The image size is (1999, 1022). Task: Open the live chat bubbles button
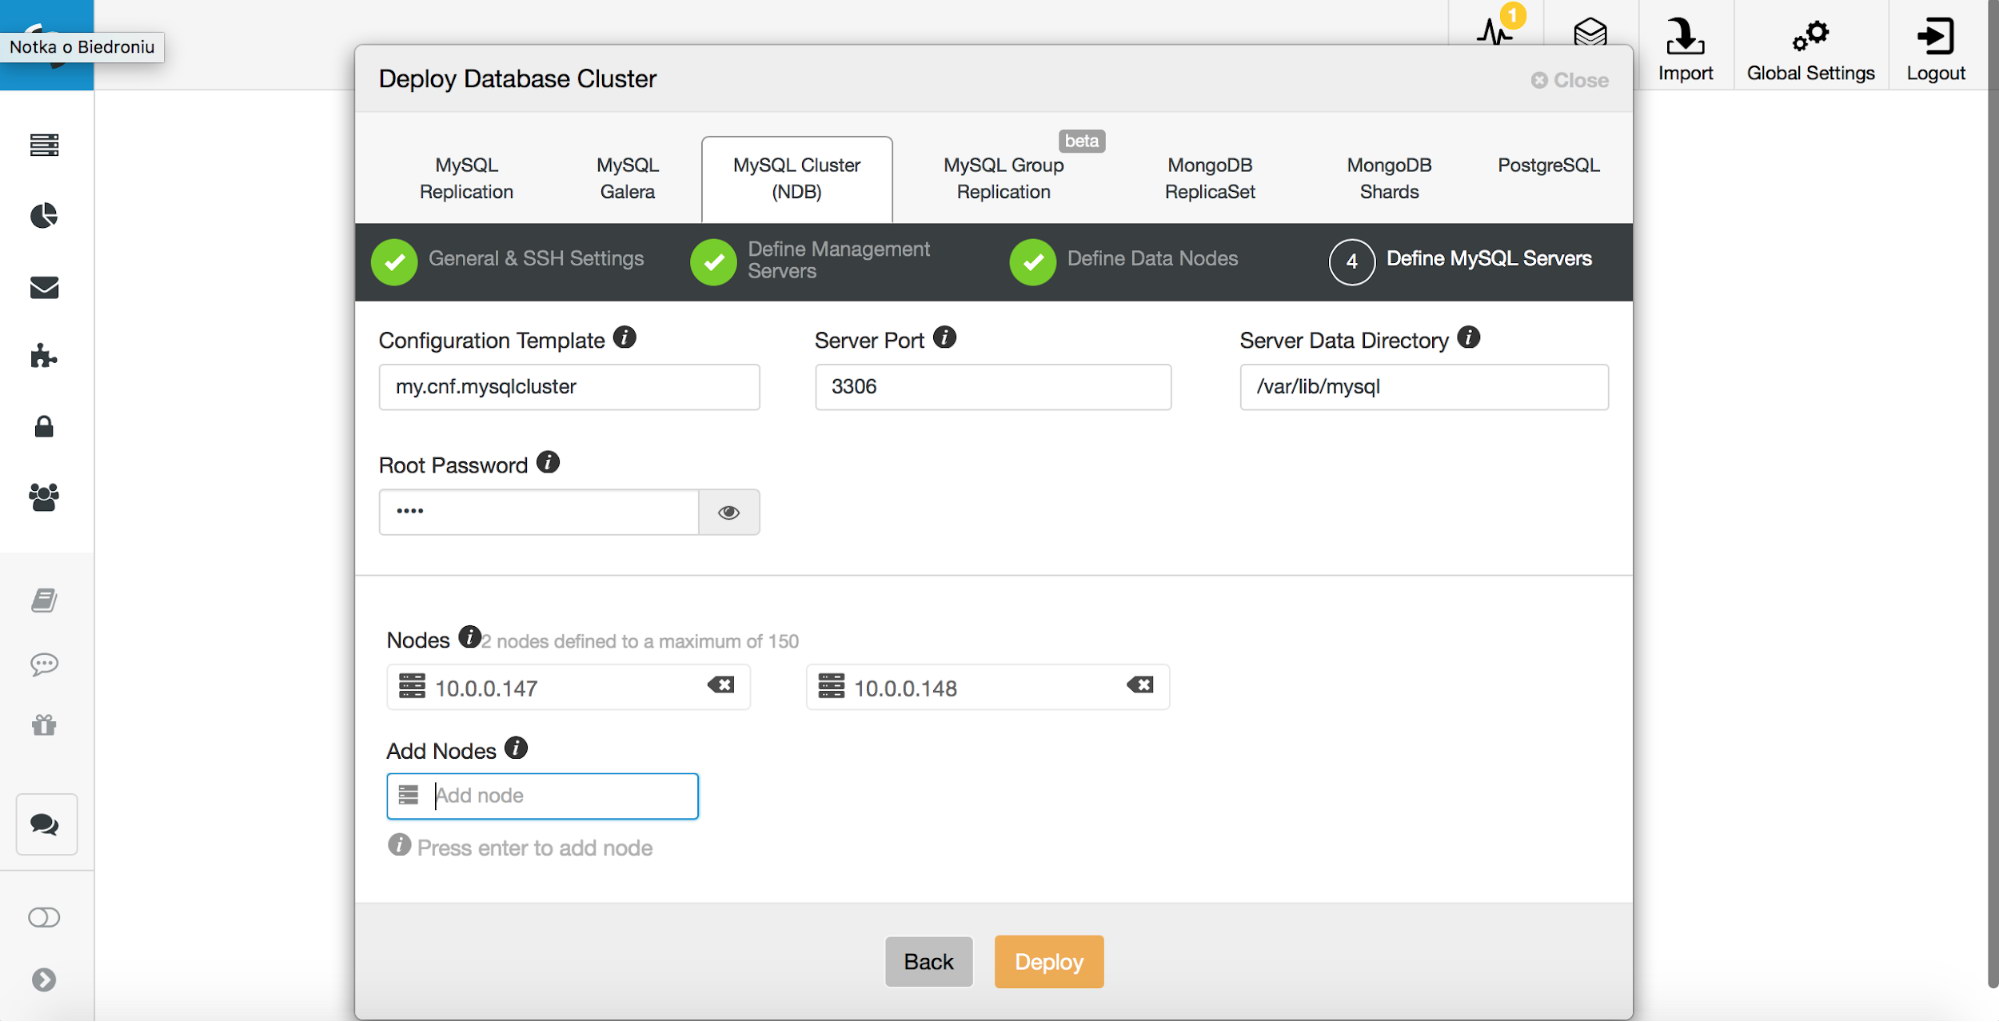pos(46,824)
